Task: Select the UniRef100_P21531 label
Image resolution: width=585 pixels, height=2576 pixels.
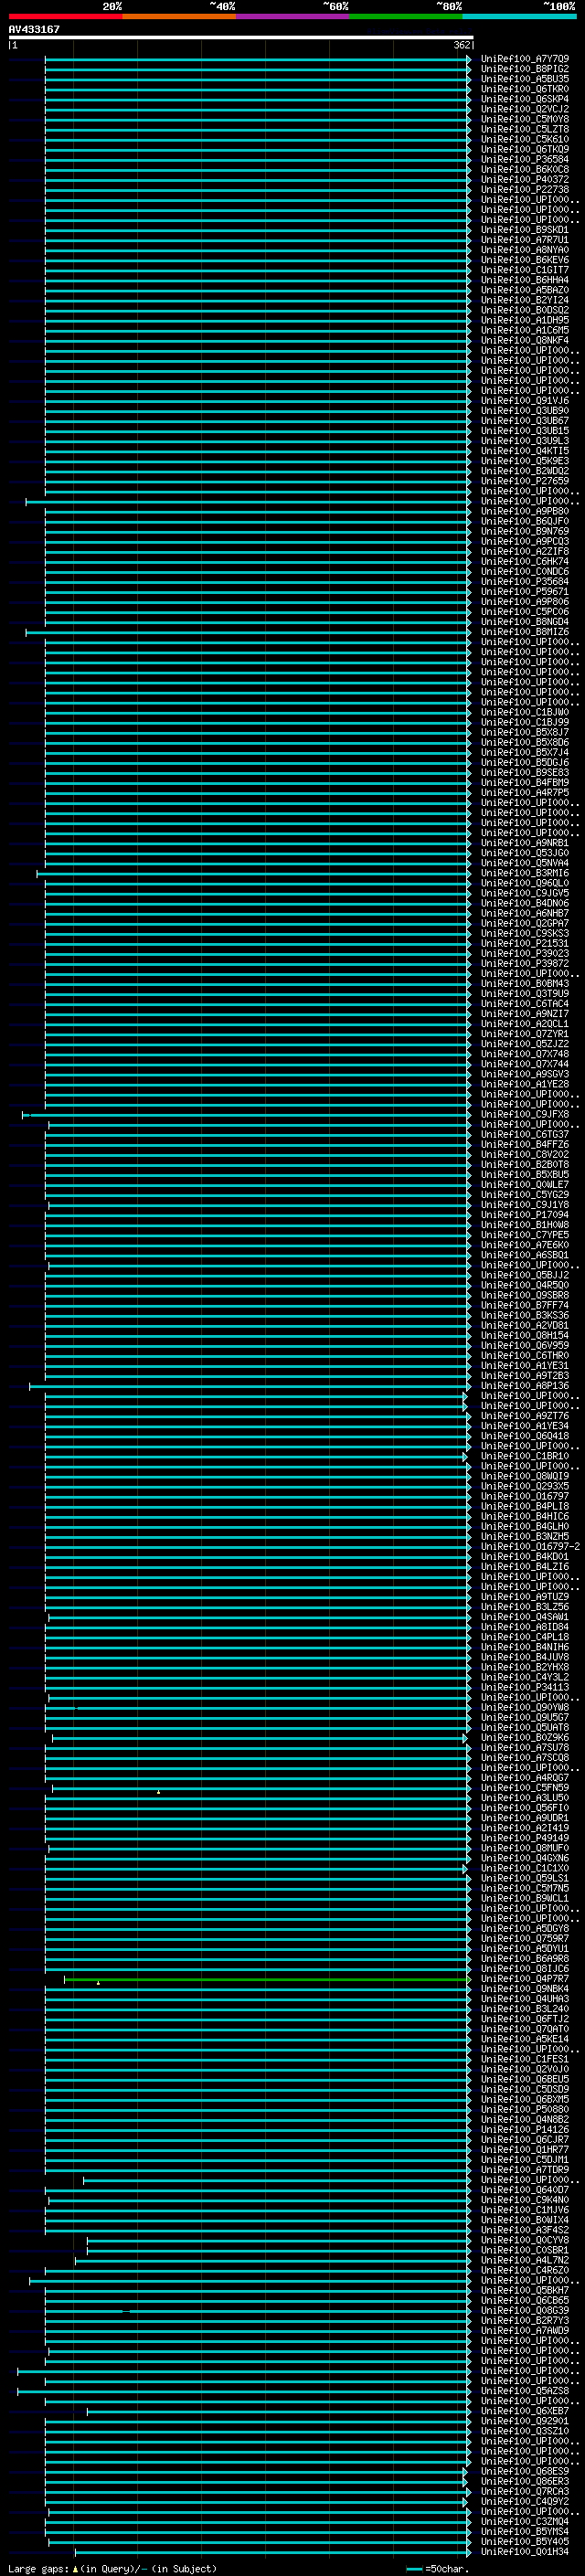Action: pos(524,943)
